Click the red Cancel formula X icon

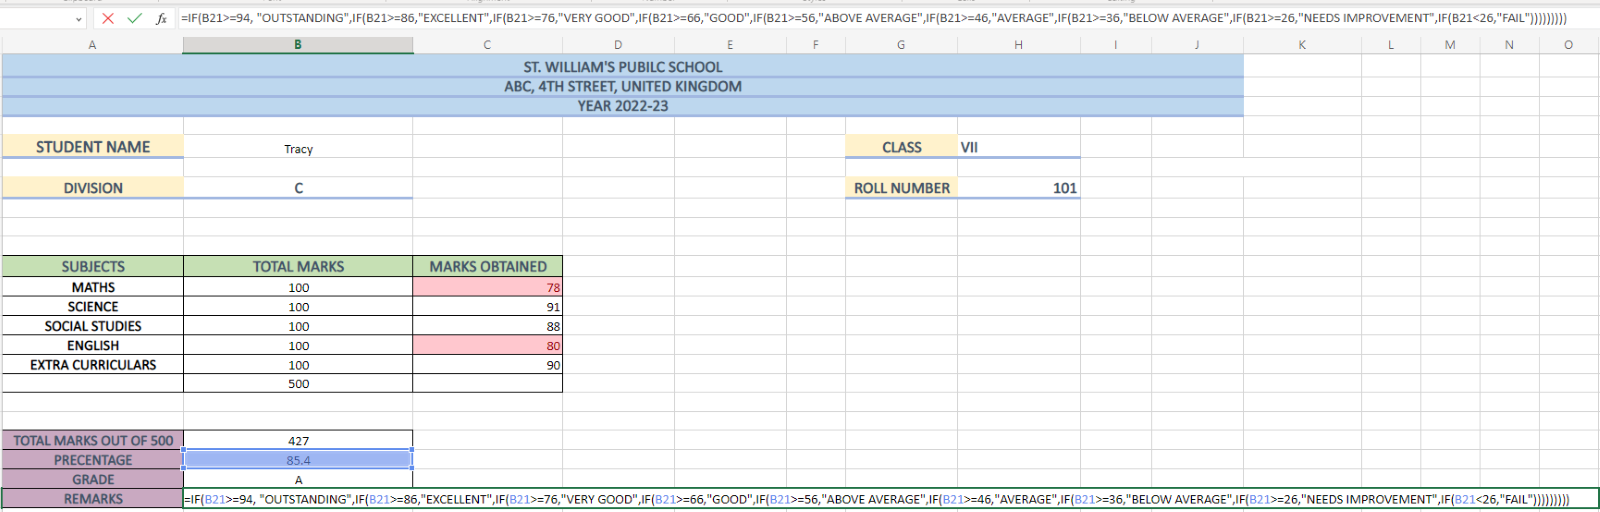point(108,18)
